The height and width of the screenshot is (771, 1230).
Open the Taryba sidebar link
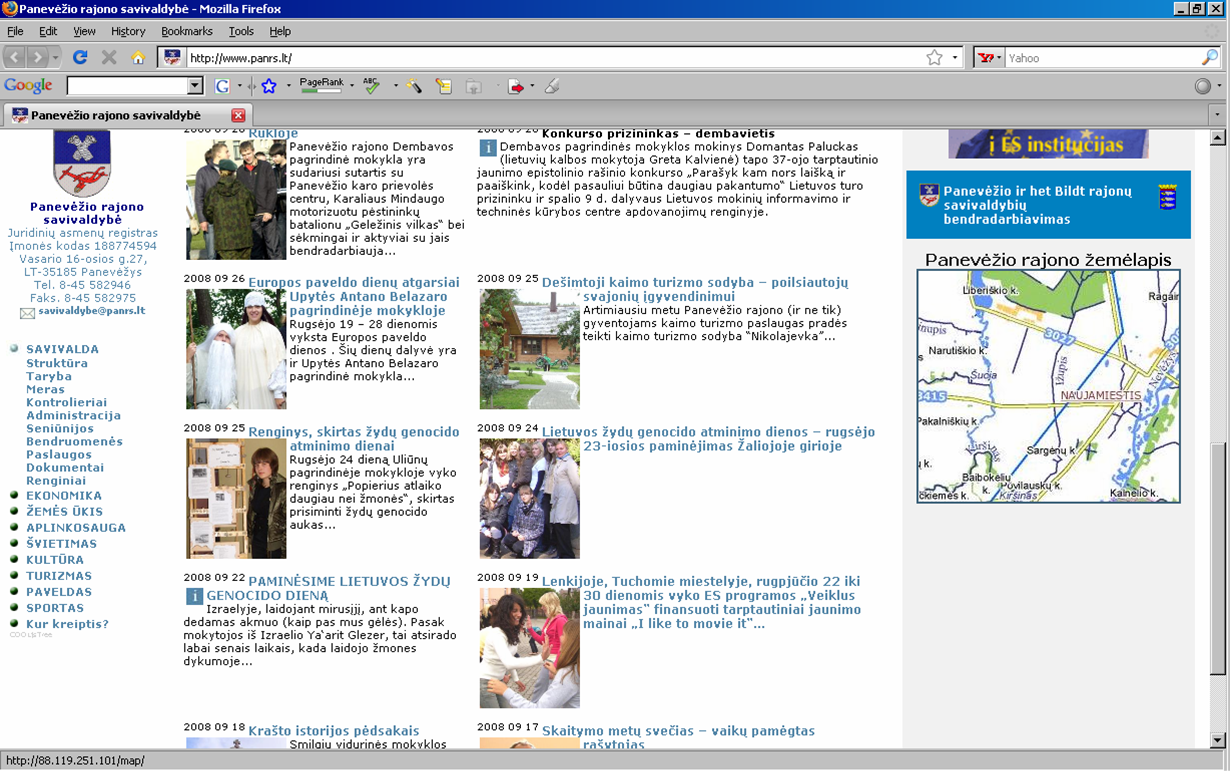(49, 376)
